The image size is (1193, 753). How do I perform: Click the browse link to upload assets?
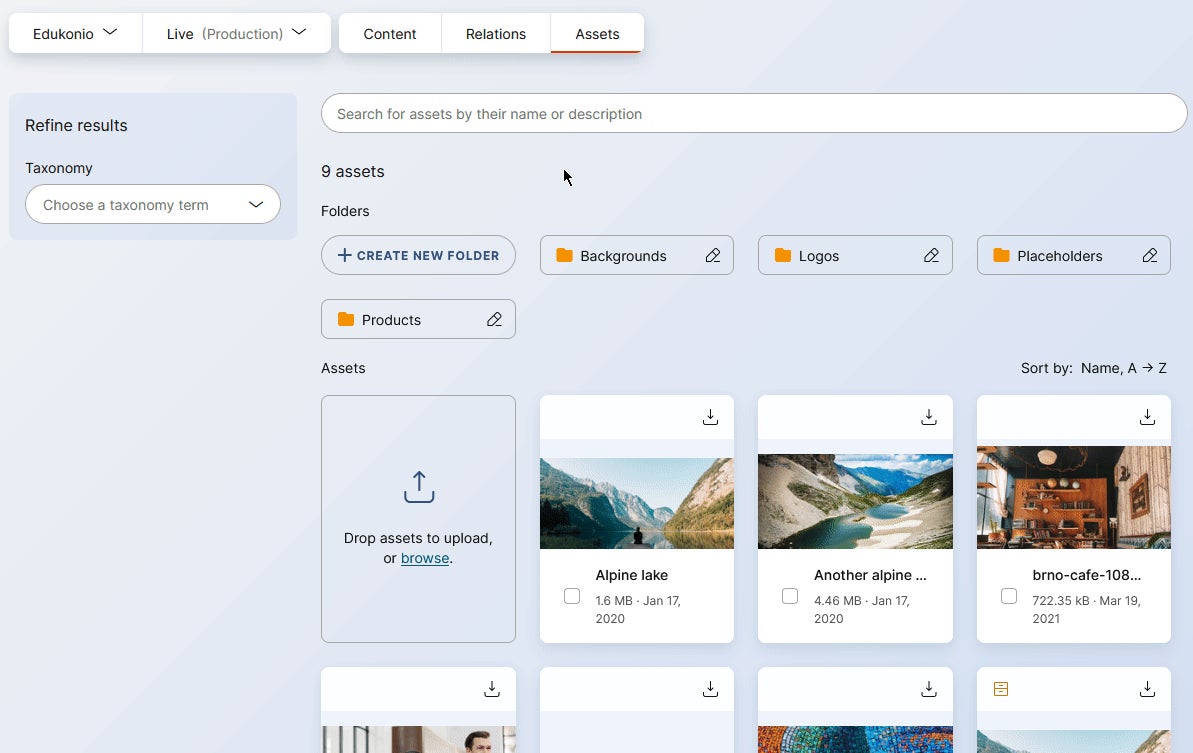[424, 558]
